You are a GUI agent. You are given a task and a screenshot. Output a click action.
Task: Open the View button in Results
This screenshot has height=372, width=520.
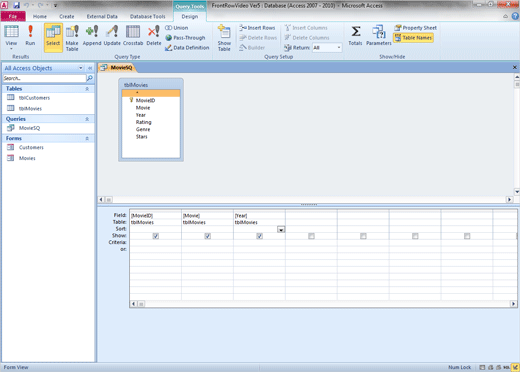click(11, 37)
